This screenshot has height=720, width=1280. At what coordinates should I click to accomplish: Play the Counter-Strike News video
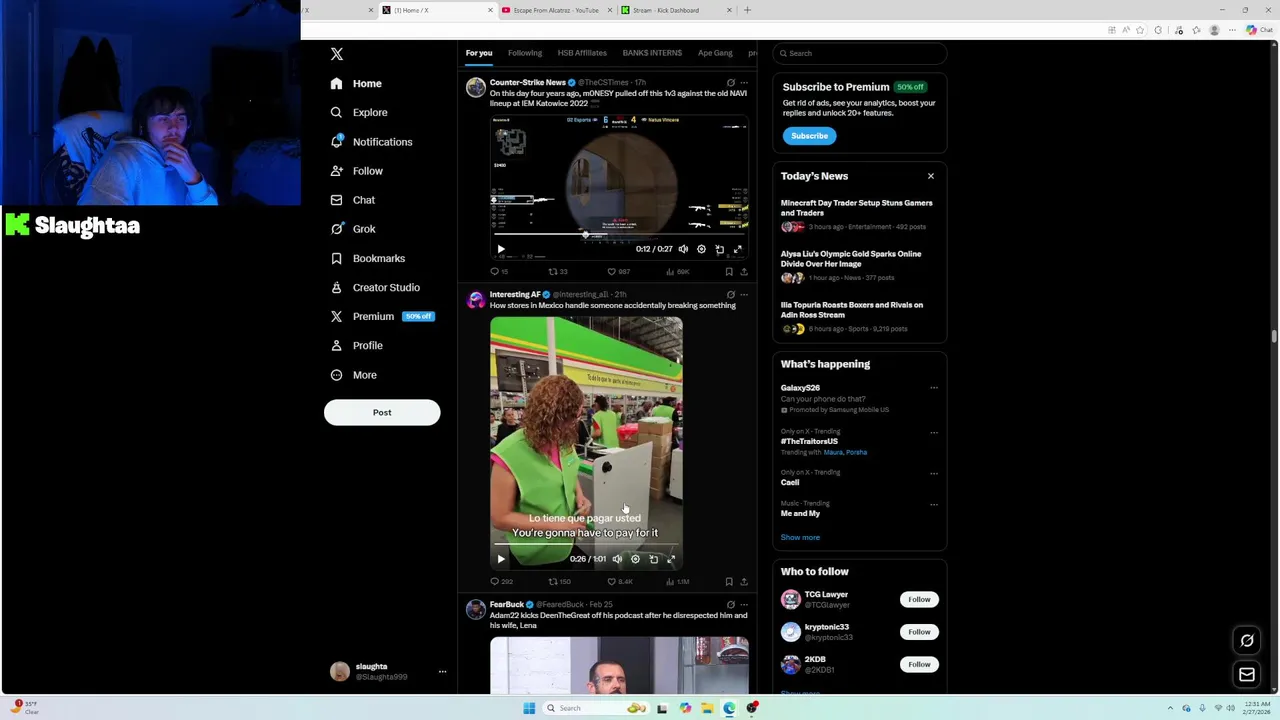pos(501,249)
